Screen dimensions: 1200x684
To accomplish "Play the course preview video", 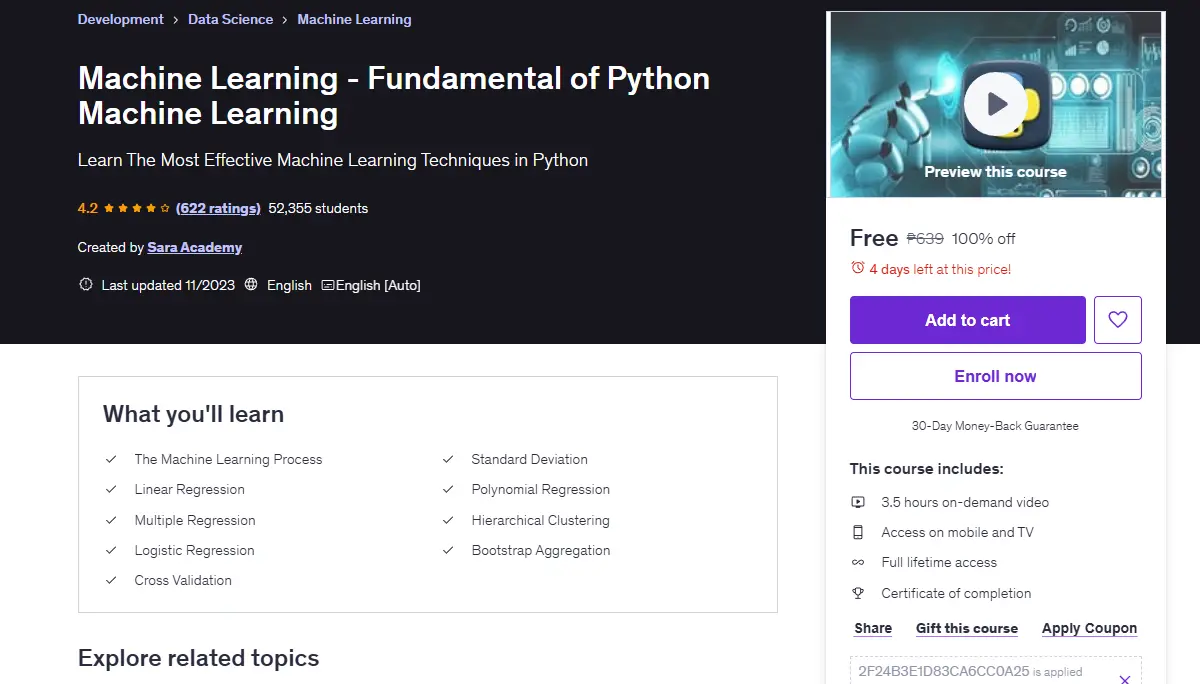I will [995, 104].
